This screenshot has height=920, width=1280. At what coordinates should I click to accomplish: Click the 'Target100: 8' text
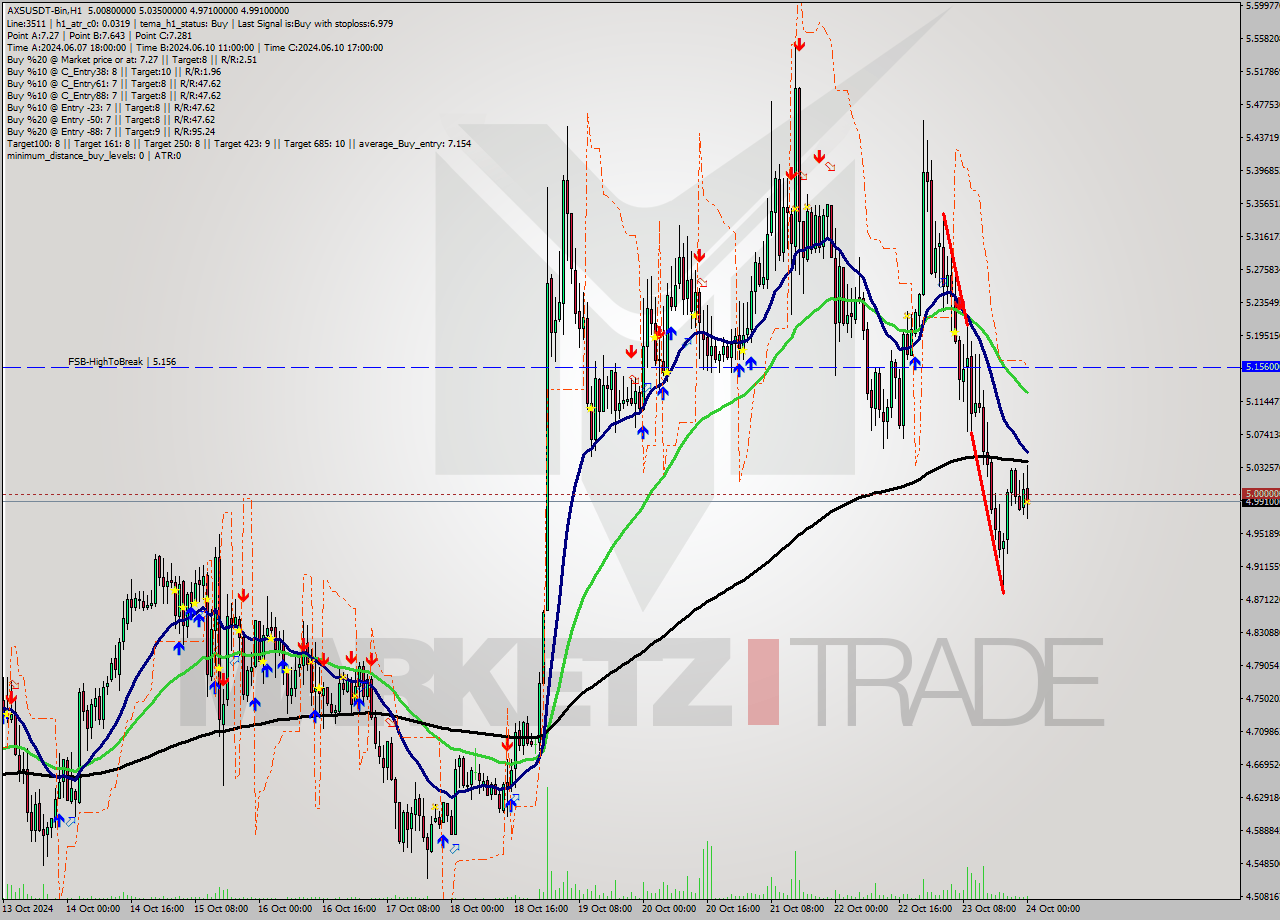[x=32, y=144]
